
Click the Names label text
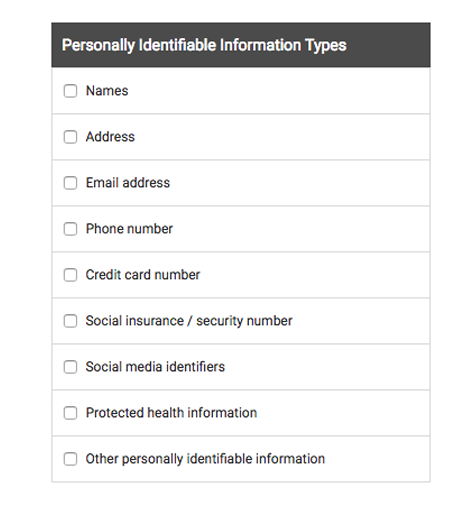tap(107, 91)
